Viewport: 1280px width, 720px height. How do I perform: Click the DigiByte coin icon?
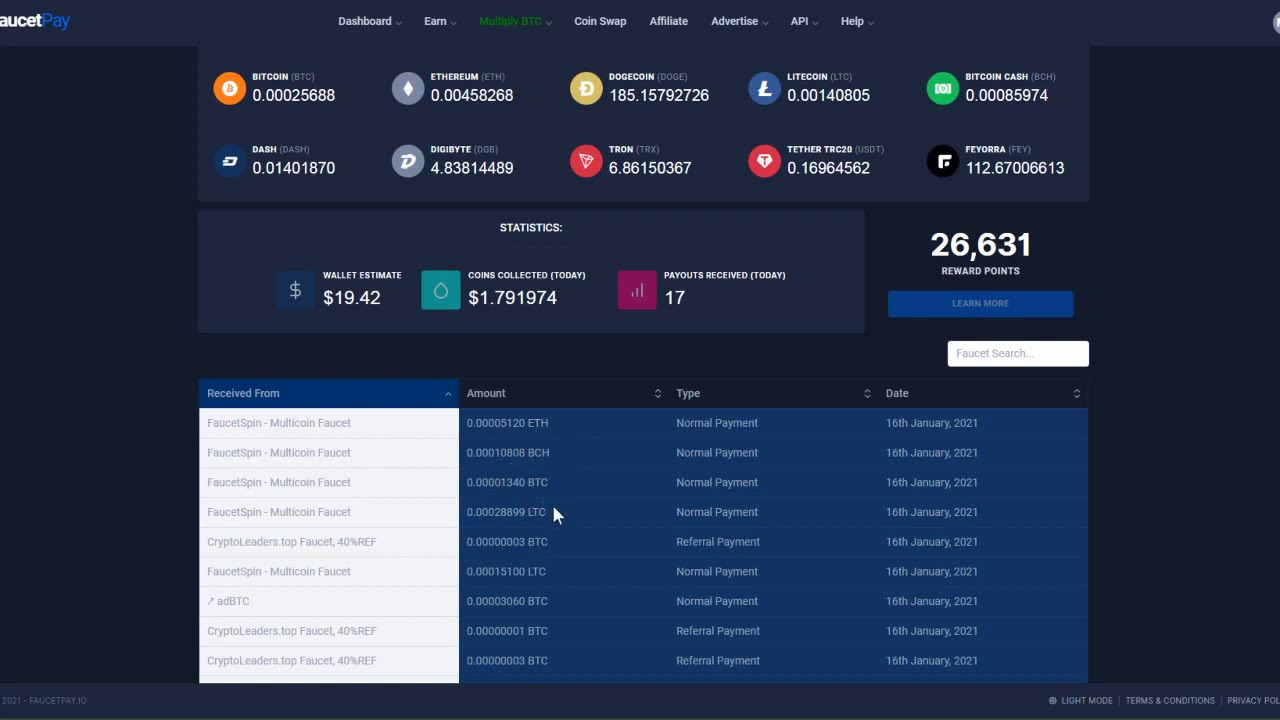point(407,161)
